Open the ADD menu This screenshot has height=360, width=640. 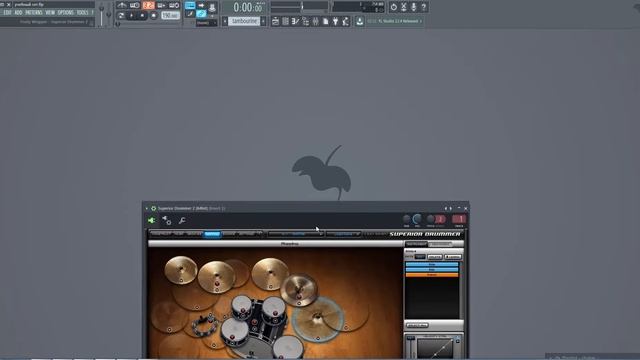coord(18,13)
